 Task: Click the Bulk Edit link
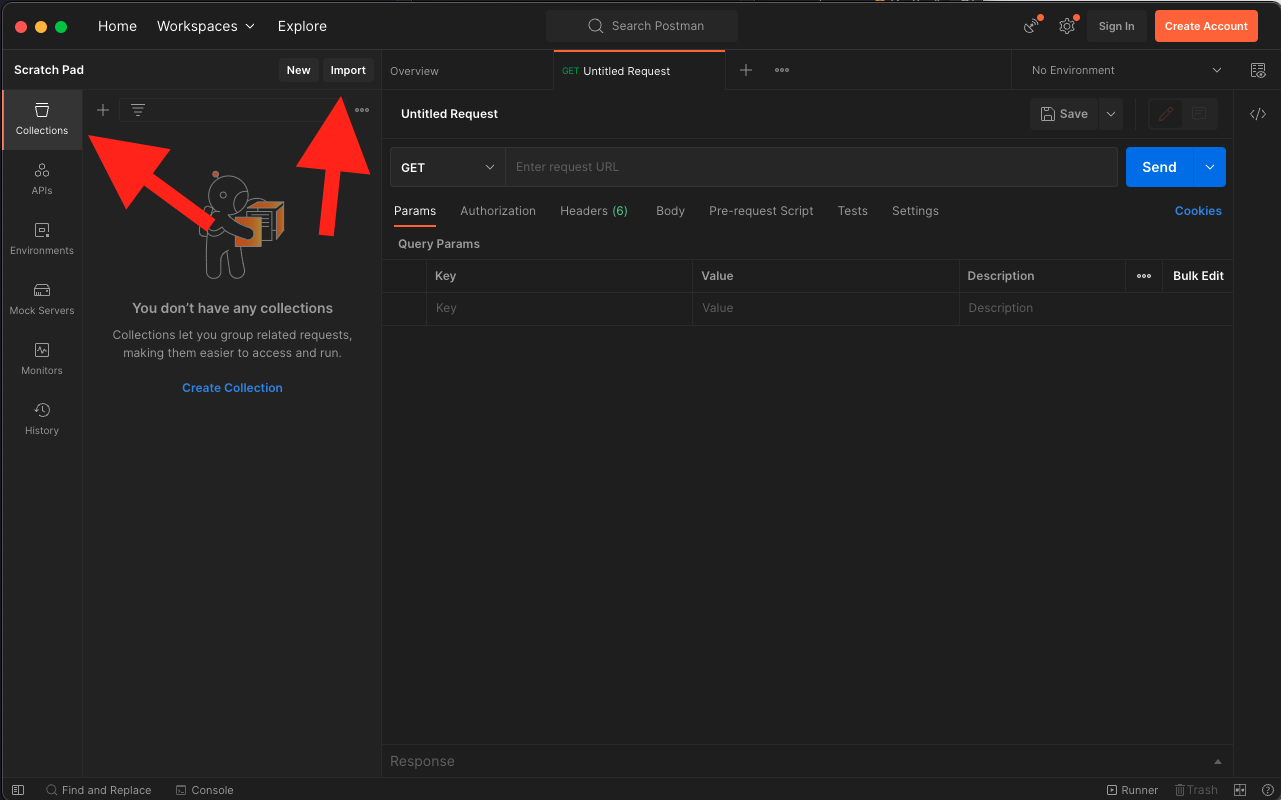[x=1198, y=276]
